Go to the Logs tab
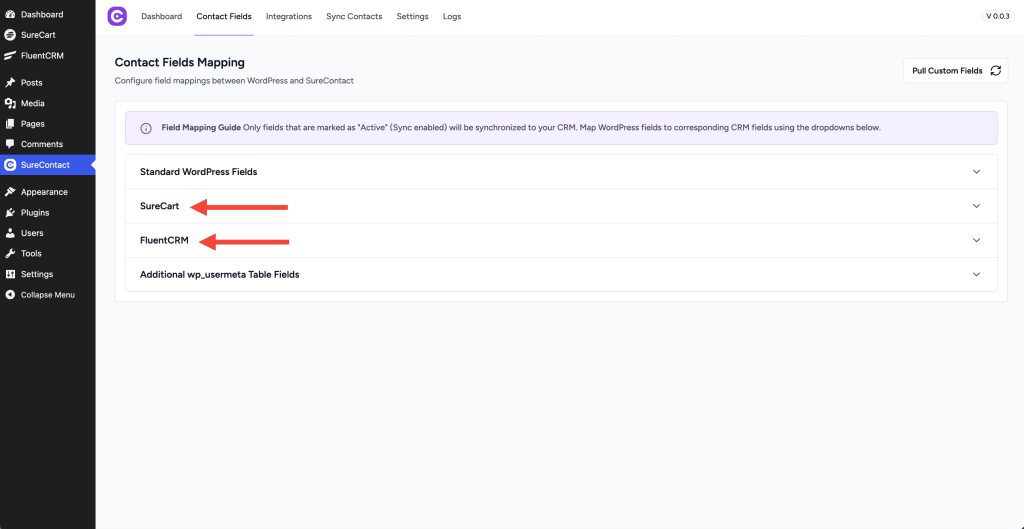Viewport: 1024px width, 529px height. click(452, 17)
